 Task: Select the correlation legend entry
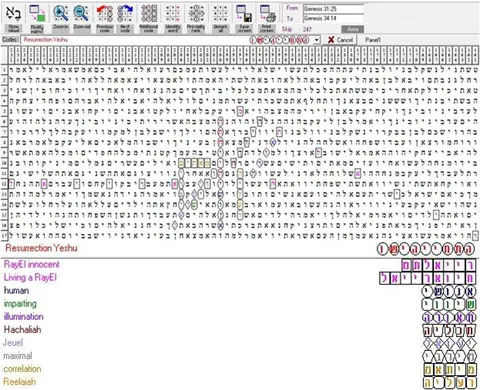point(22,369)
